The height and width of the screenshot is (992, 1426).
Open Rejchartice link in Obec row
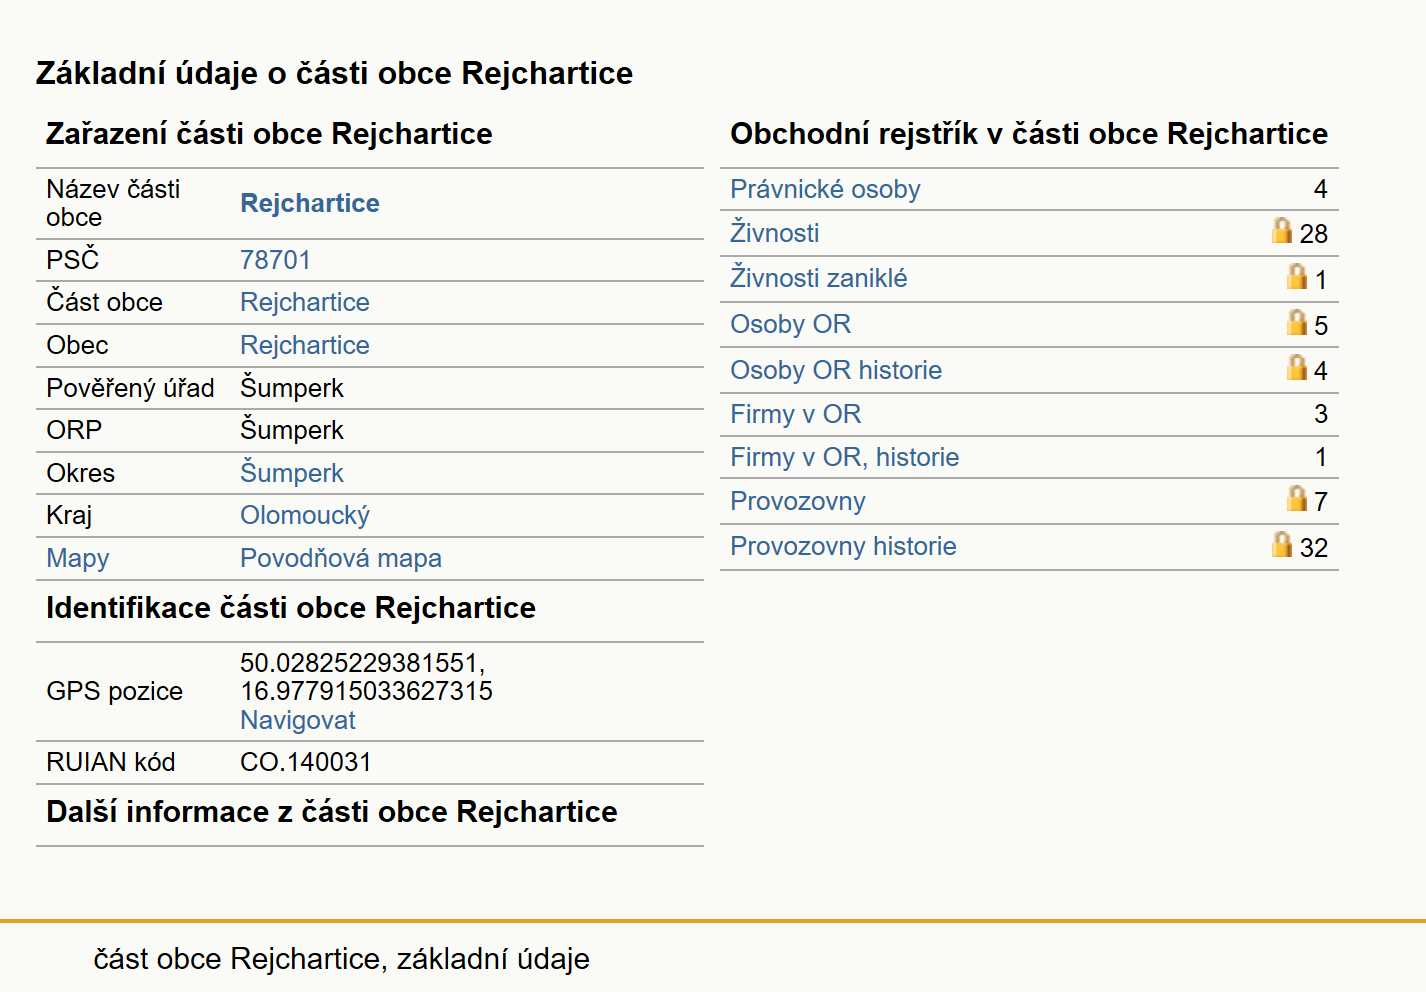click(x=305, y=345)
